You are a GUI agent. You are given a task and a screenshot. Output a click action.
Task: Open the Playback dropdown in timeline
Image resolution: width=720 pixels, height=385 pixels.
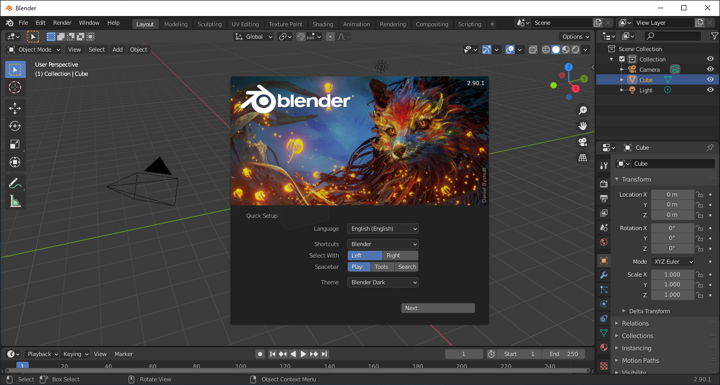(x=41, y=354)
